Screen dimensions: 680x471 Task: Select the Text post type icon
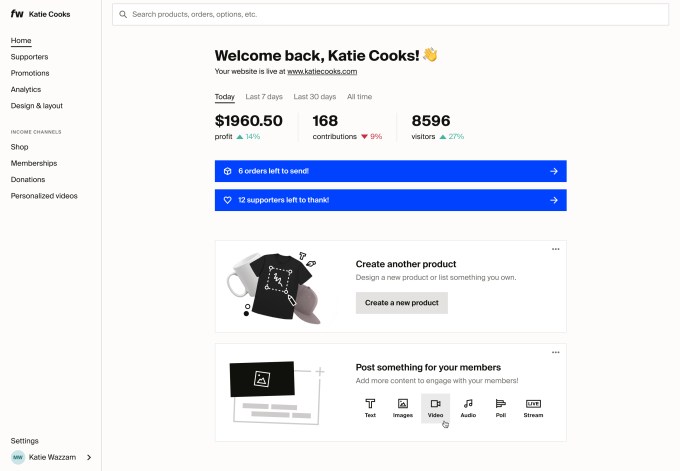tap(370, 404)
